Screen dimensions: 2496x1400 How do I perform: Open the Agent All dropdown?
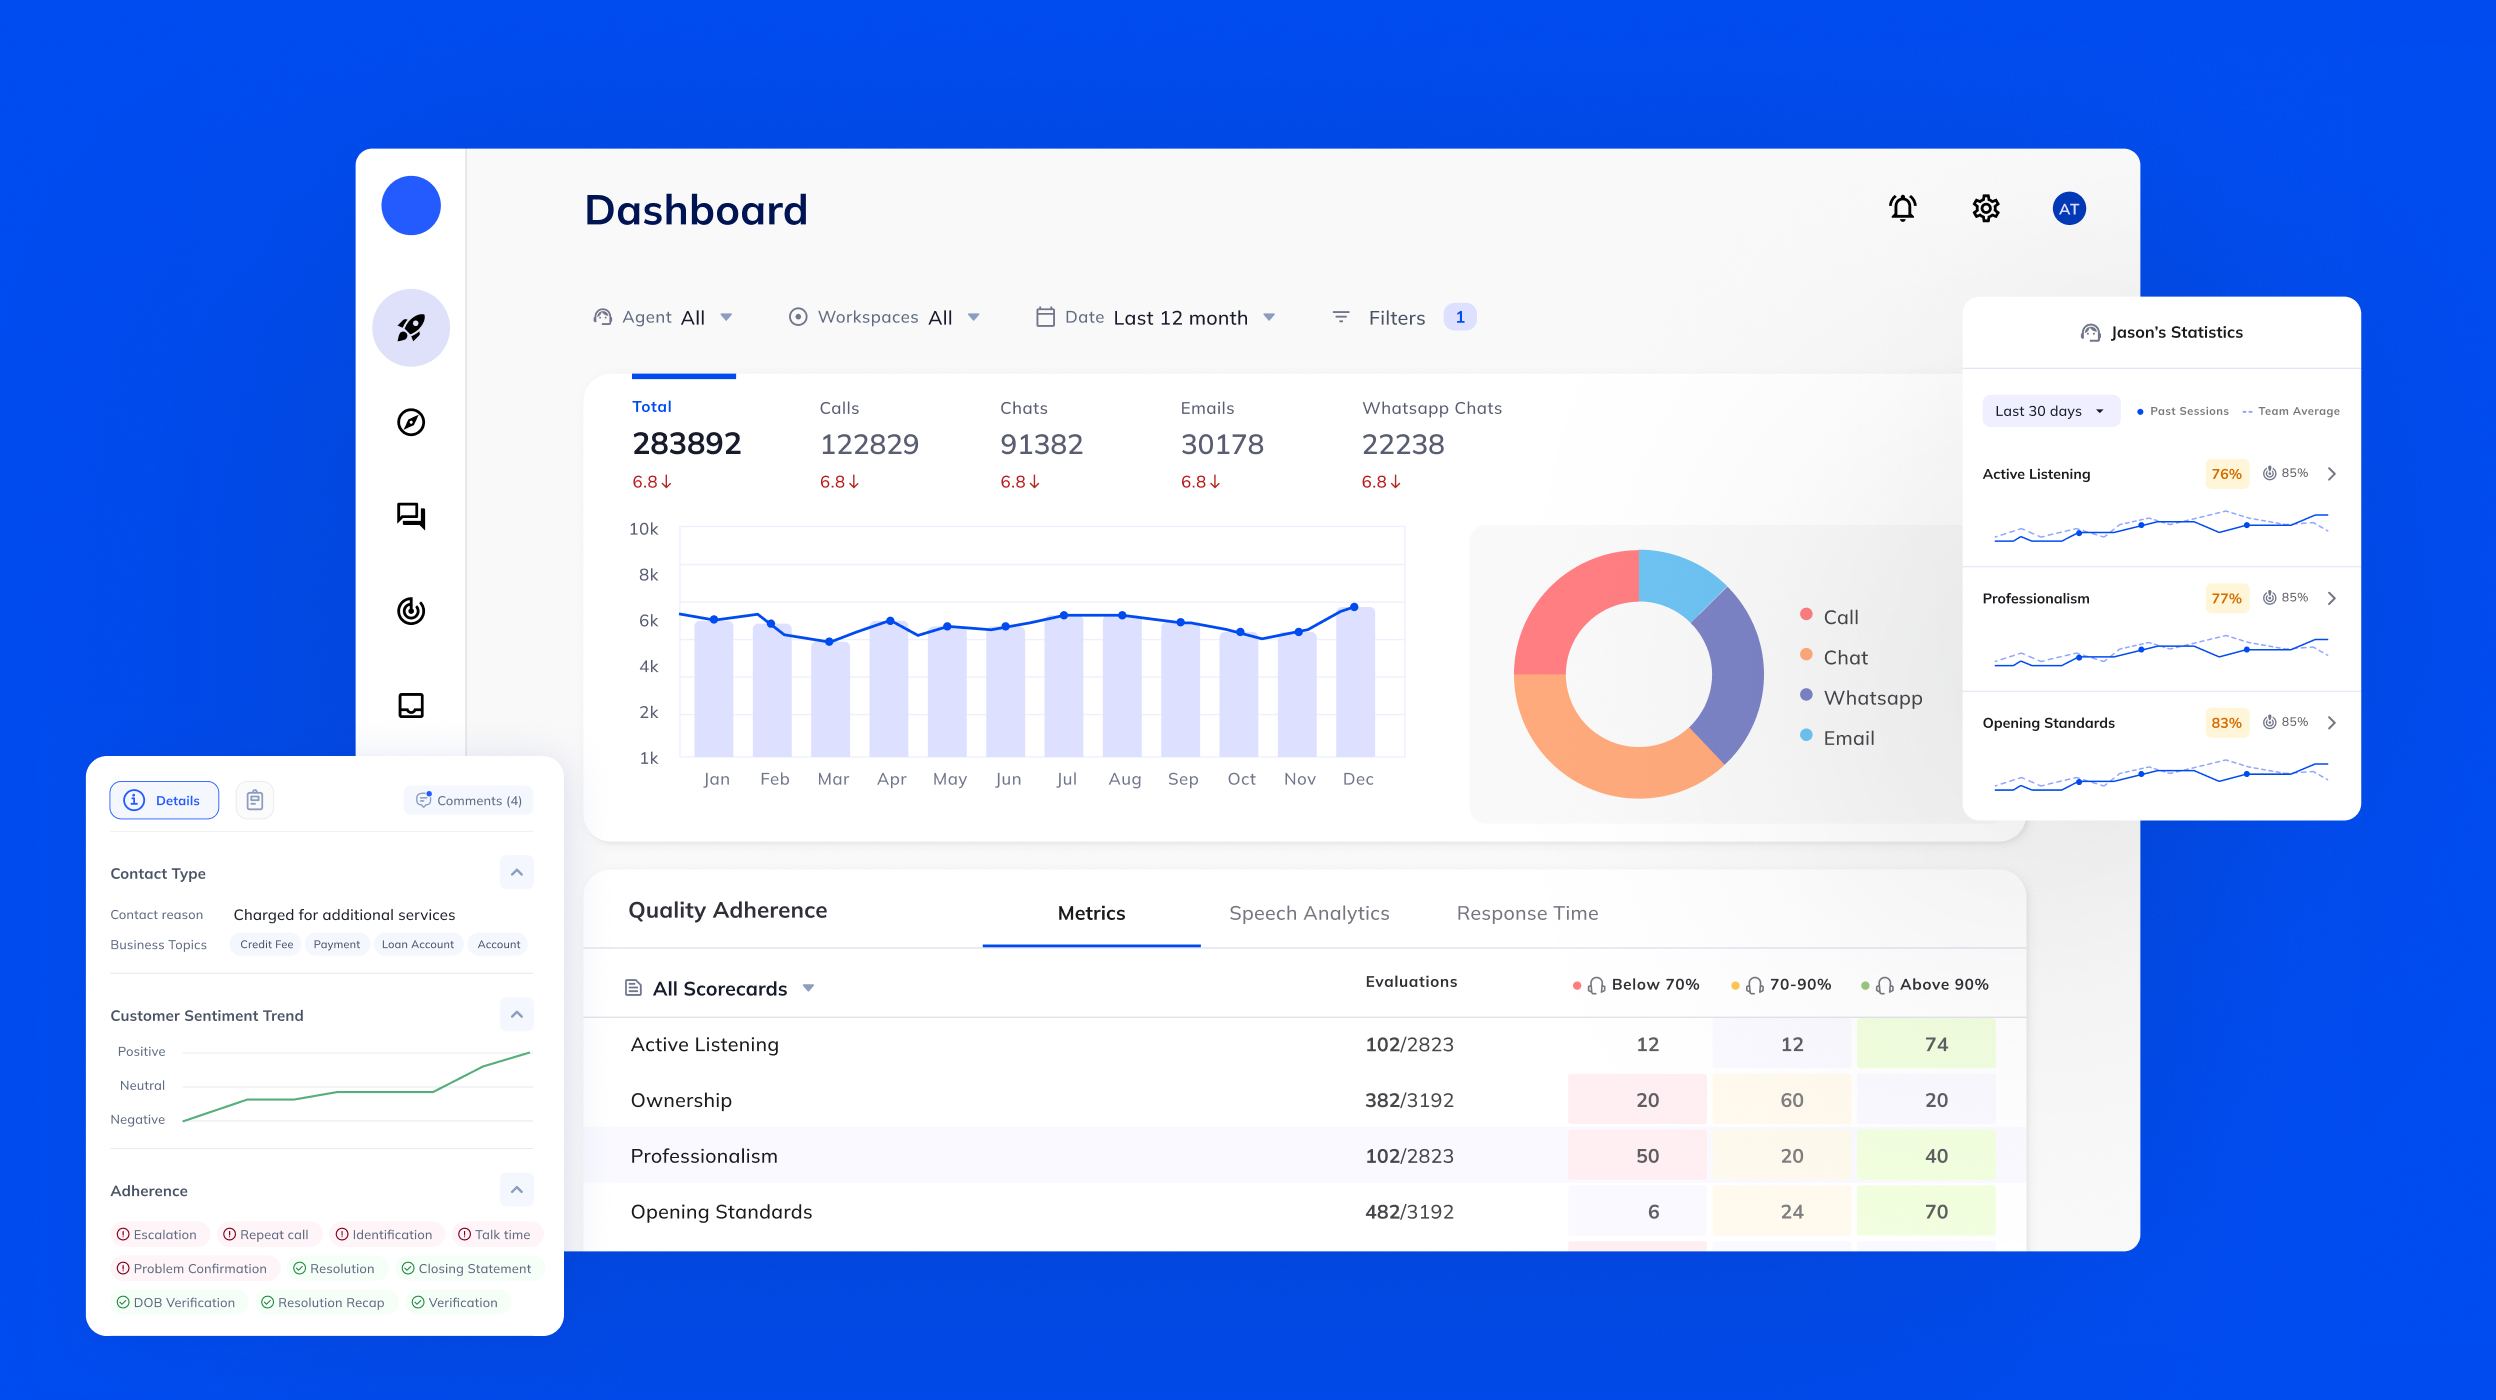click(664, 317)
